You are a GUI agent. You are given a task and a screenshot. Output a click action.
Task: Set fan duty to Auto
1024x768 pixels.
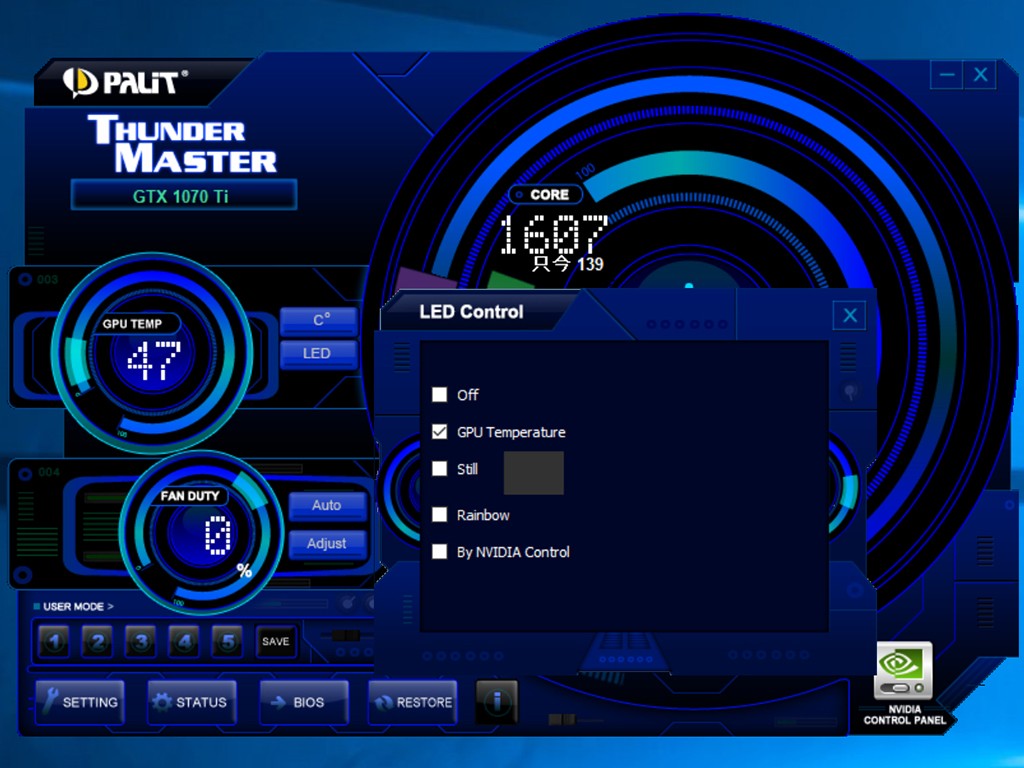pyautogui.click(x=328, y=505)
